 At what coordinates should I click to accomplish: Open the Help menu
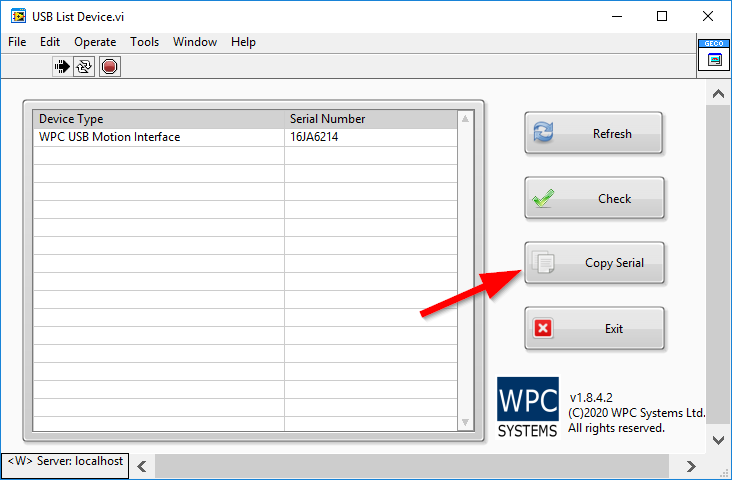tap(243, 42)
